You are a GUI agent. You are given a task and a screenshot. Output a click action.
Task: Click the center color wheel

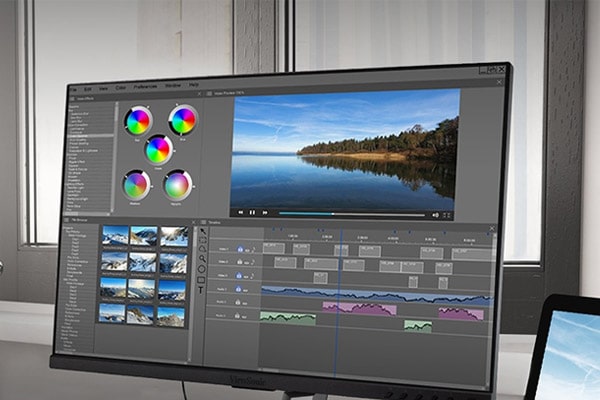158,150
